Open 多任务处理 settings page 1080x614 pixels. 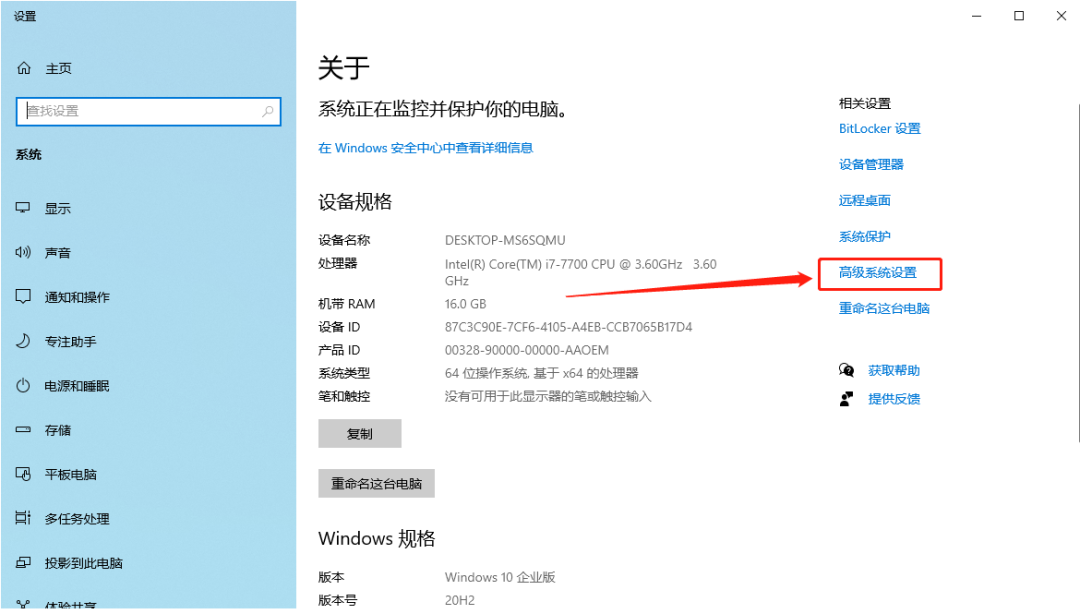pos(77,519)
